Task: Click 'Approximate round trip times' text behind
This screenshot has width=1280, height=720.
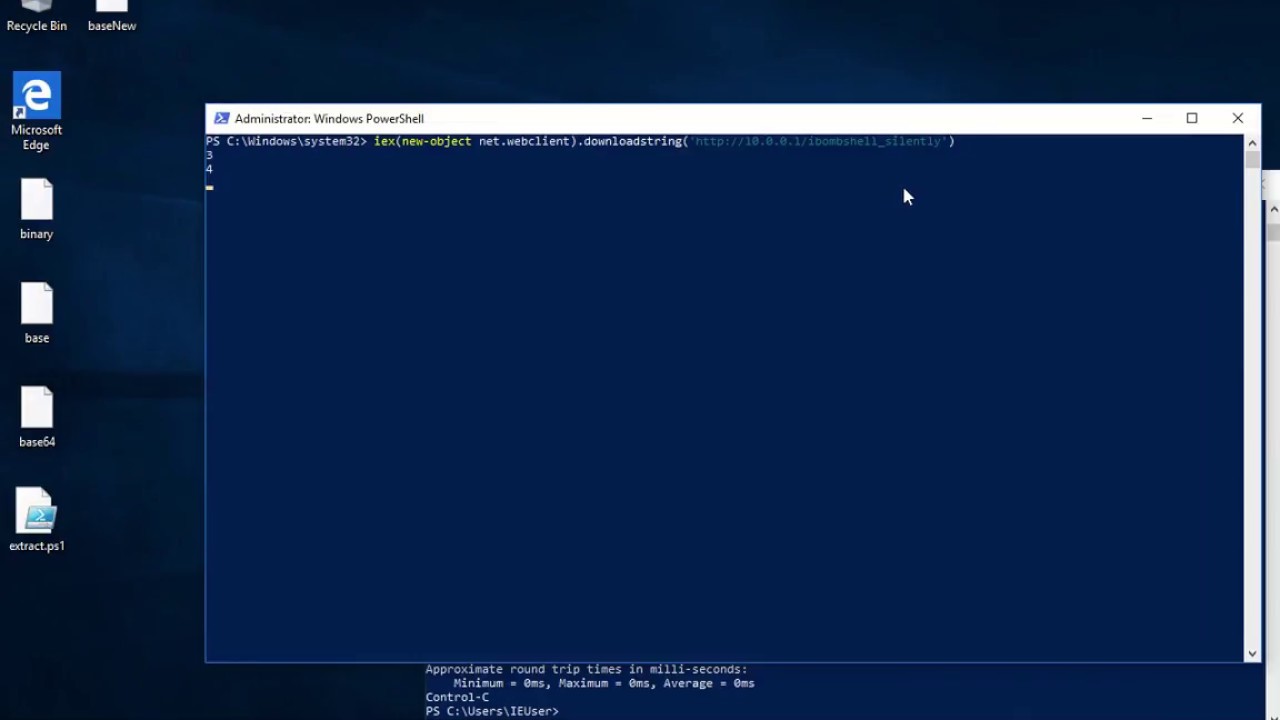Action: [586, 669]
